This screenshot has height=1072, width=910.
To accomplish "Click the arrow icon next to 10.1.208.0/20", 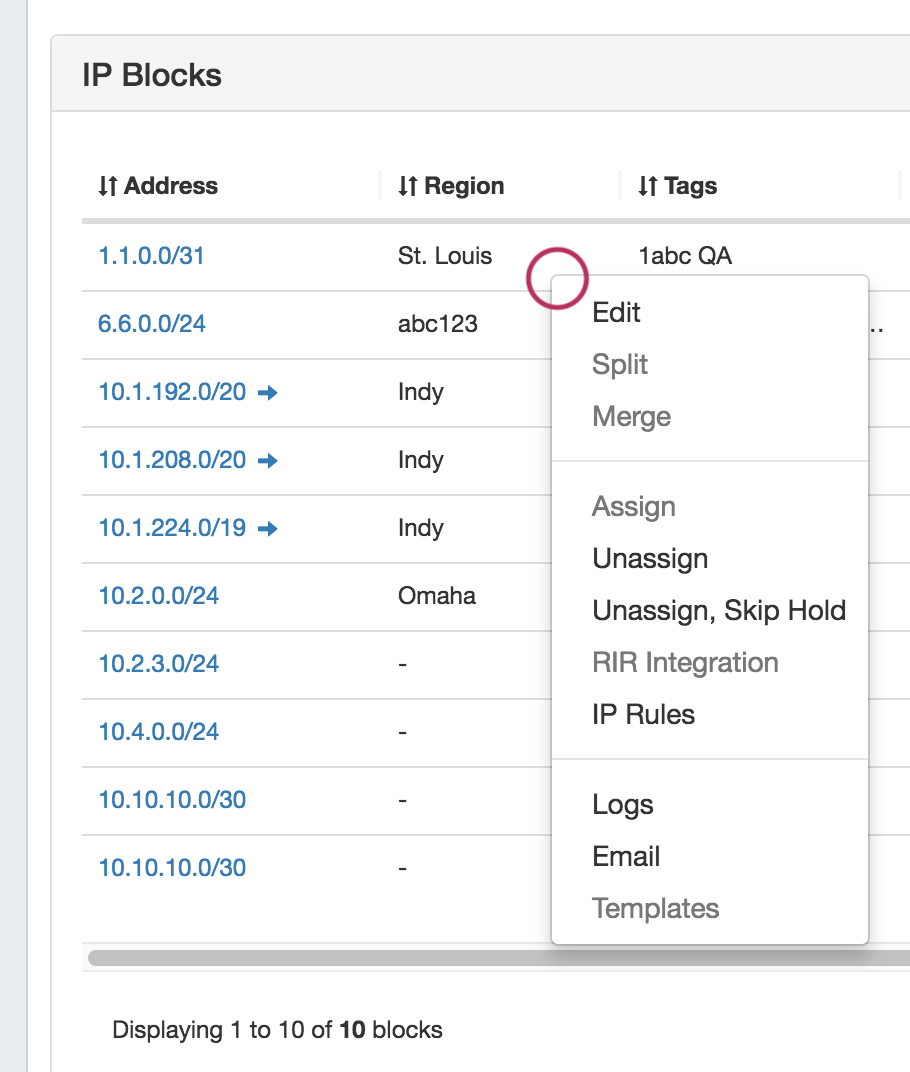I will click(267, 461).
